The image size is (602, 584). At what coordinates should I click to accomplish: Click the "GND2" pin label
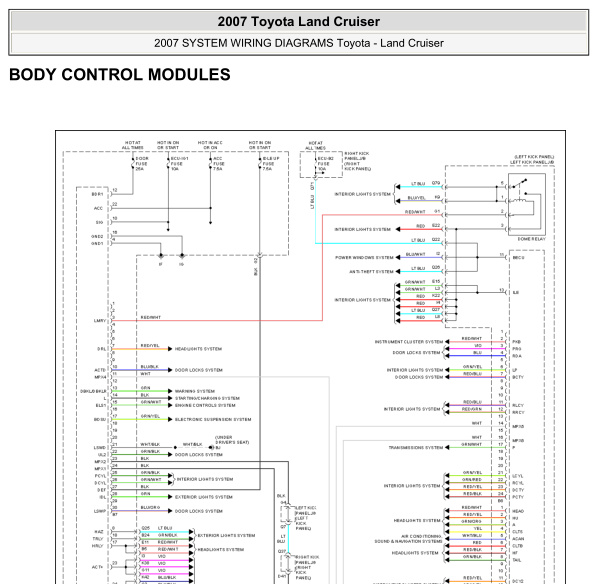pyautogui.click(x=97, y=237)
